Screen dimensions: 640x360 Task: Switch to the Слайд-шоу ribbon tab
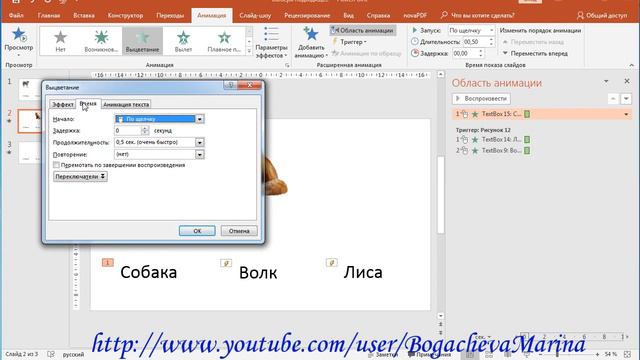point(255,16)
